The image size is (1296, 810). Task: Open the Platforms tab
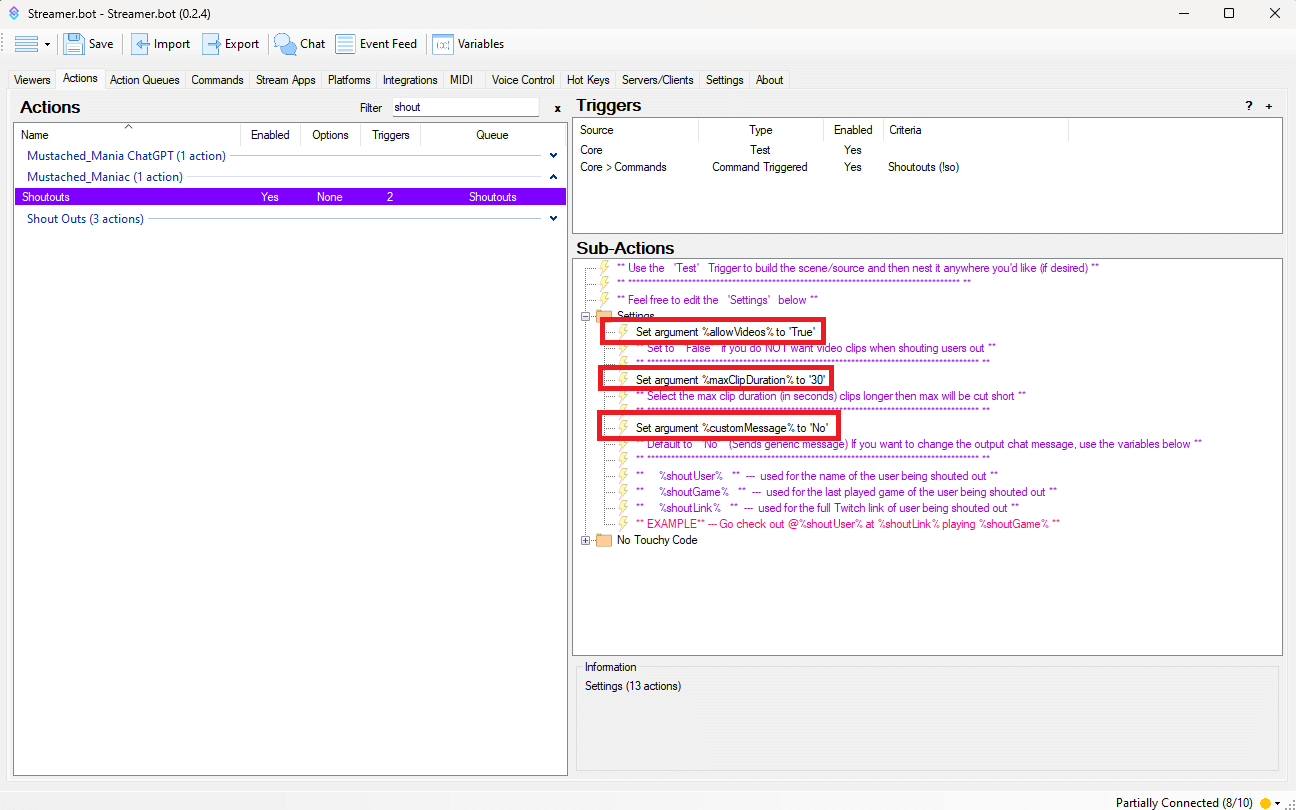pos(349,80)
